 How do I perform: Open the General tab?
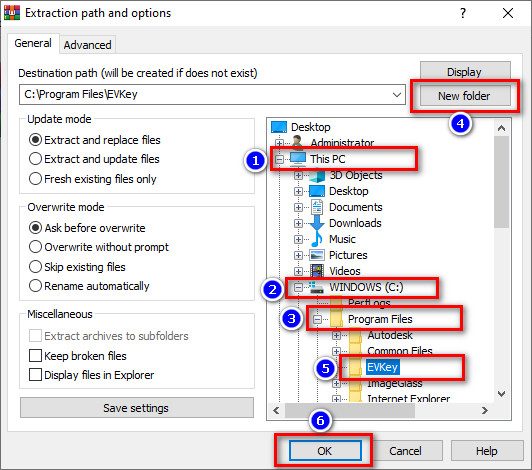tap(33, 43)
